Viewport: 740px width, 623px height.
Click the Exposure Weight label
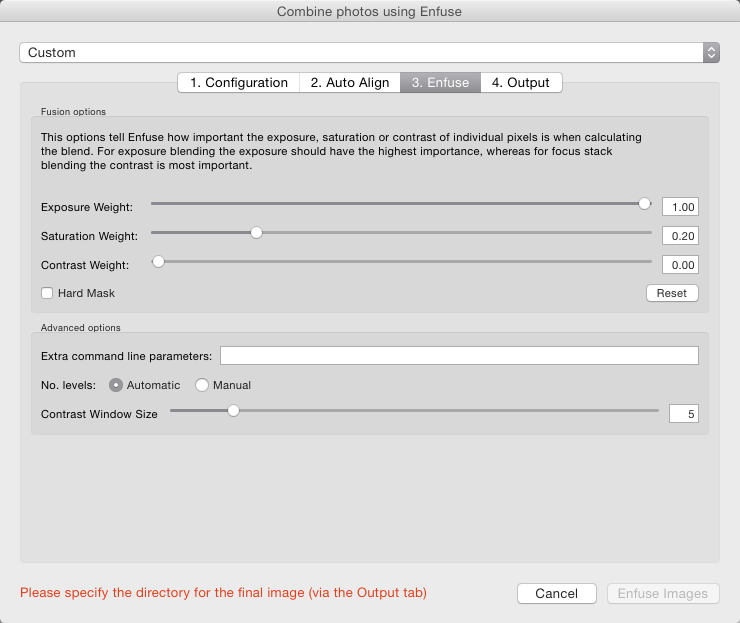pos(87,207)
